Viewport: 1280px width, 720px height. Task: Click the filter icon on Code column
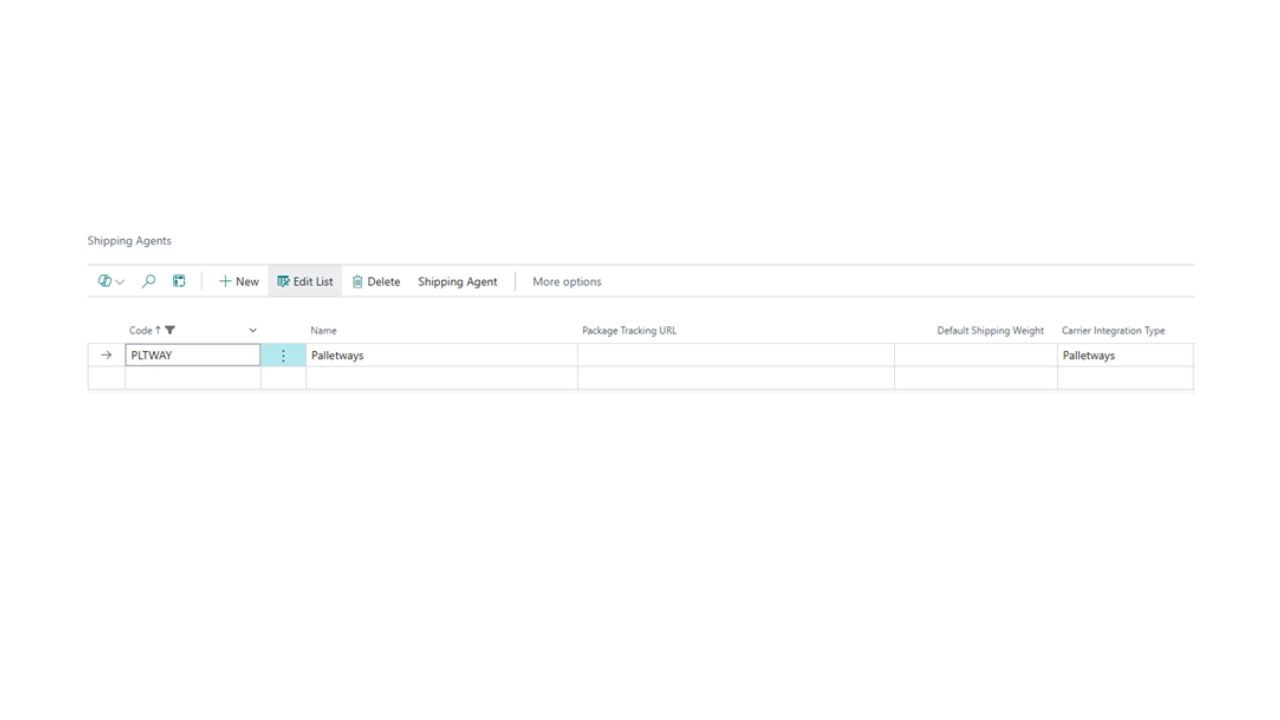pos(170,330)
